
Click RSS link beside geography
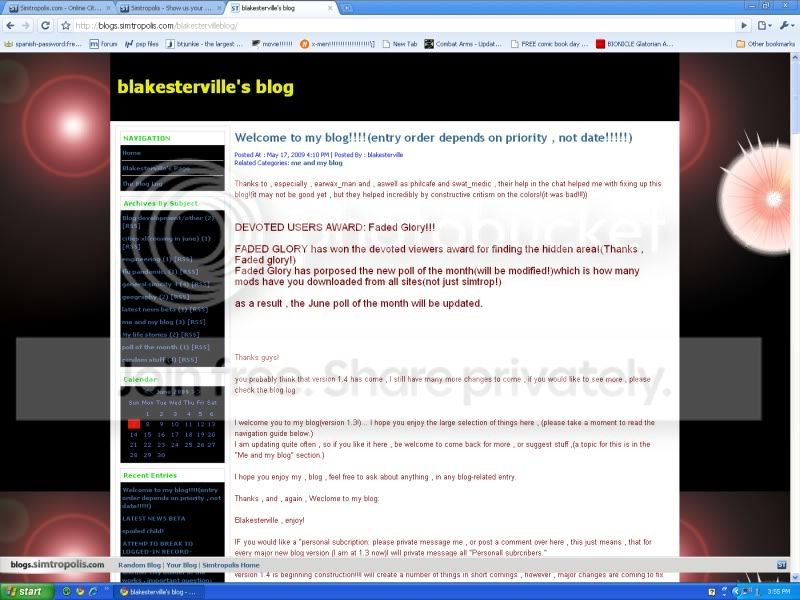click(x=180, y=297)
